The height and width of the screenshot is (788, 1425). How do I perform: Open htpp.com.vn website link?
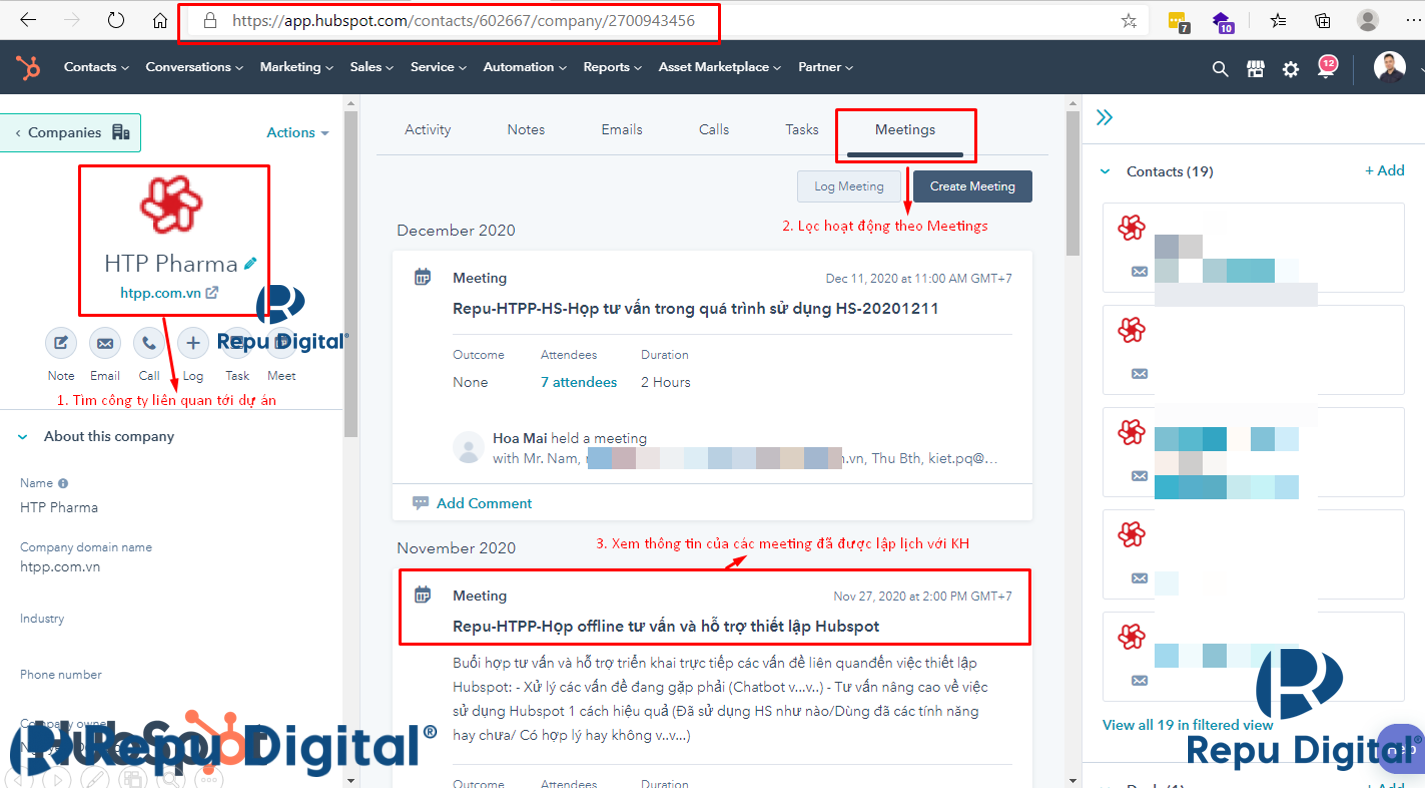[x=169, y=293]
